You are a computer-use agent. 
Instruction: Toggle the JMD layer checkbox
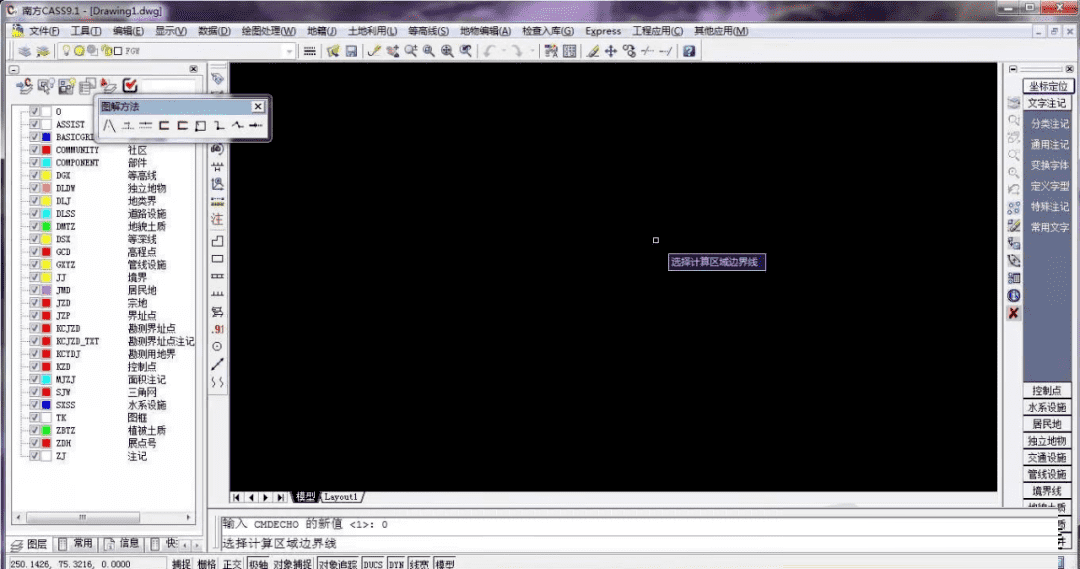click(34, 290)
